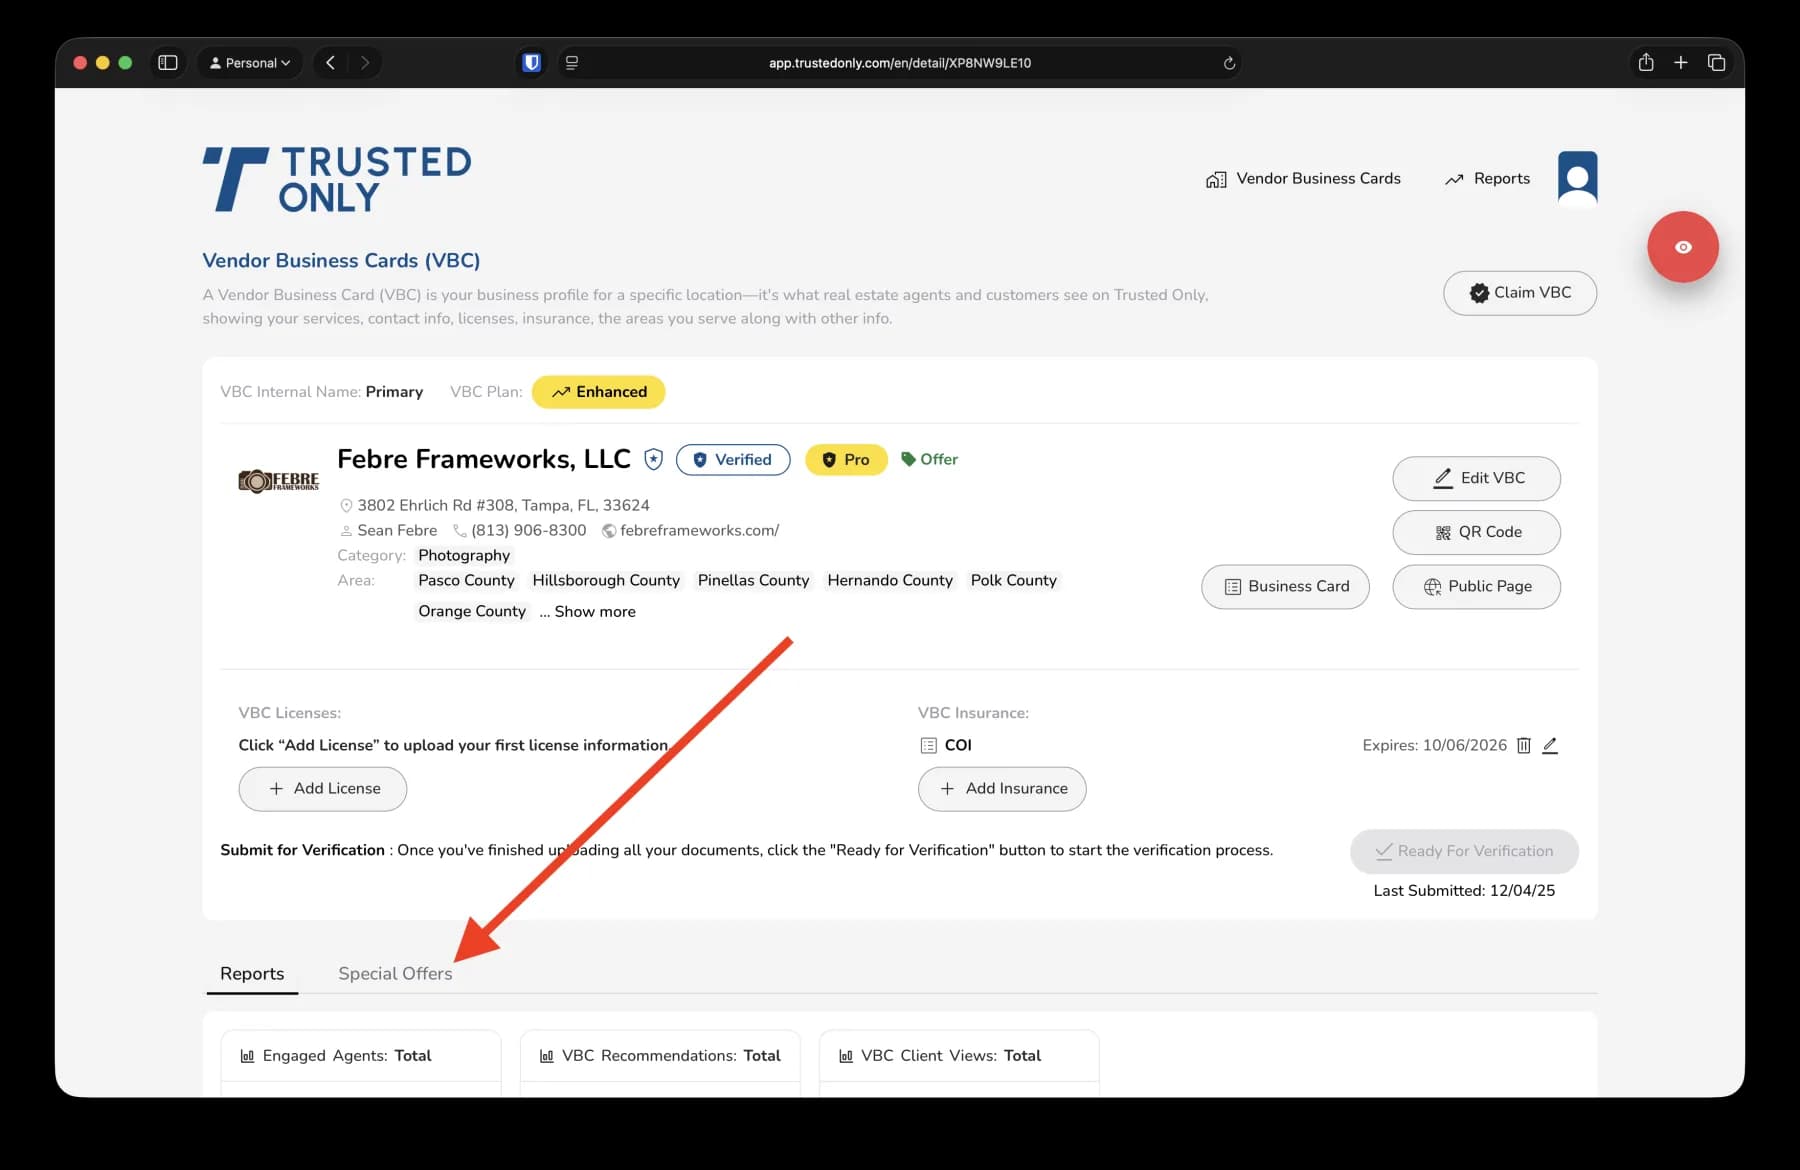Open the Trusted Only logo home link
This screenshot has width=1800, height=1170.
[x=337, y=179]
